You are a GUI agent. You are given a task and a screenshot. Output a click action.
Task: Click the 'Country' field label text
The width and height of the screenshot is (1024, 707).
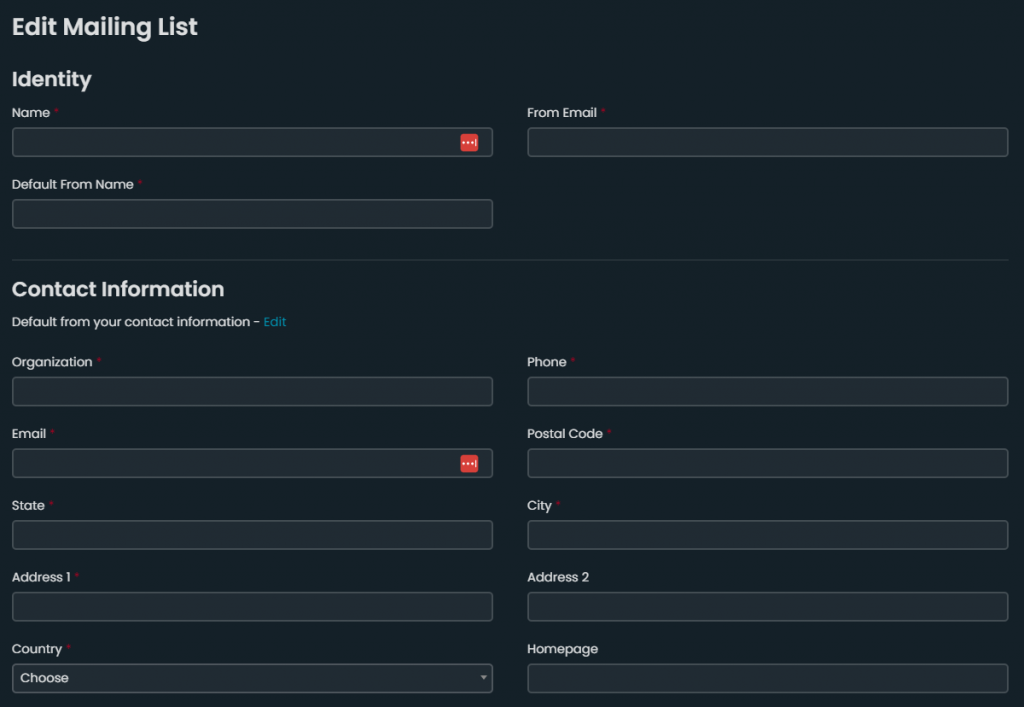point(37,649)
